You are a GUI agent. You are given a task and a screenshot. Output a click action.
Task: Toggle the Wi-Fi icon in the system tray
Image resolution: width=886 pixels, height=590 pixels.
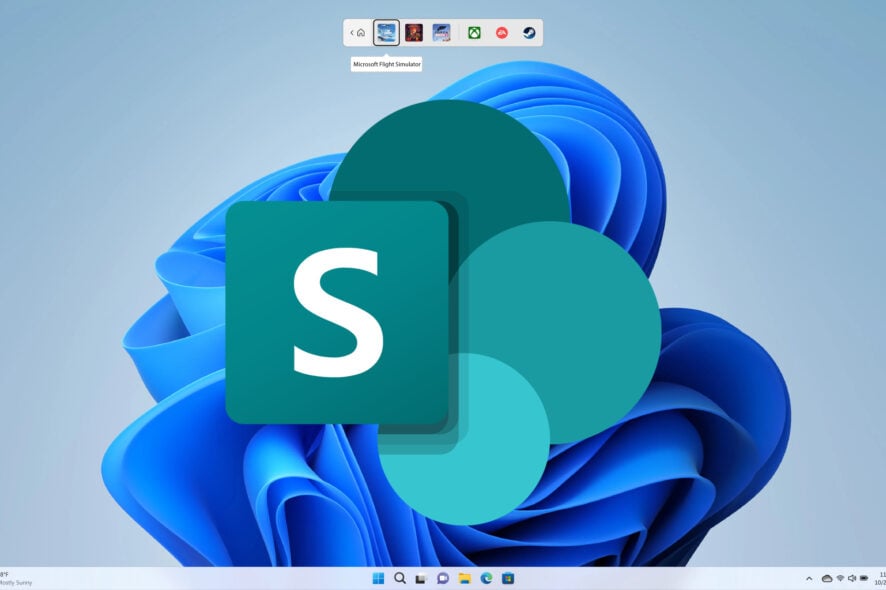(840, 577)
